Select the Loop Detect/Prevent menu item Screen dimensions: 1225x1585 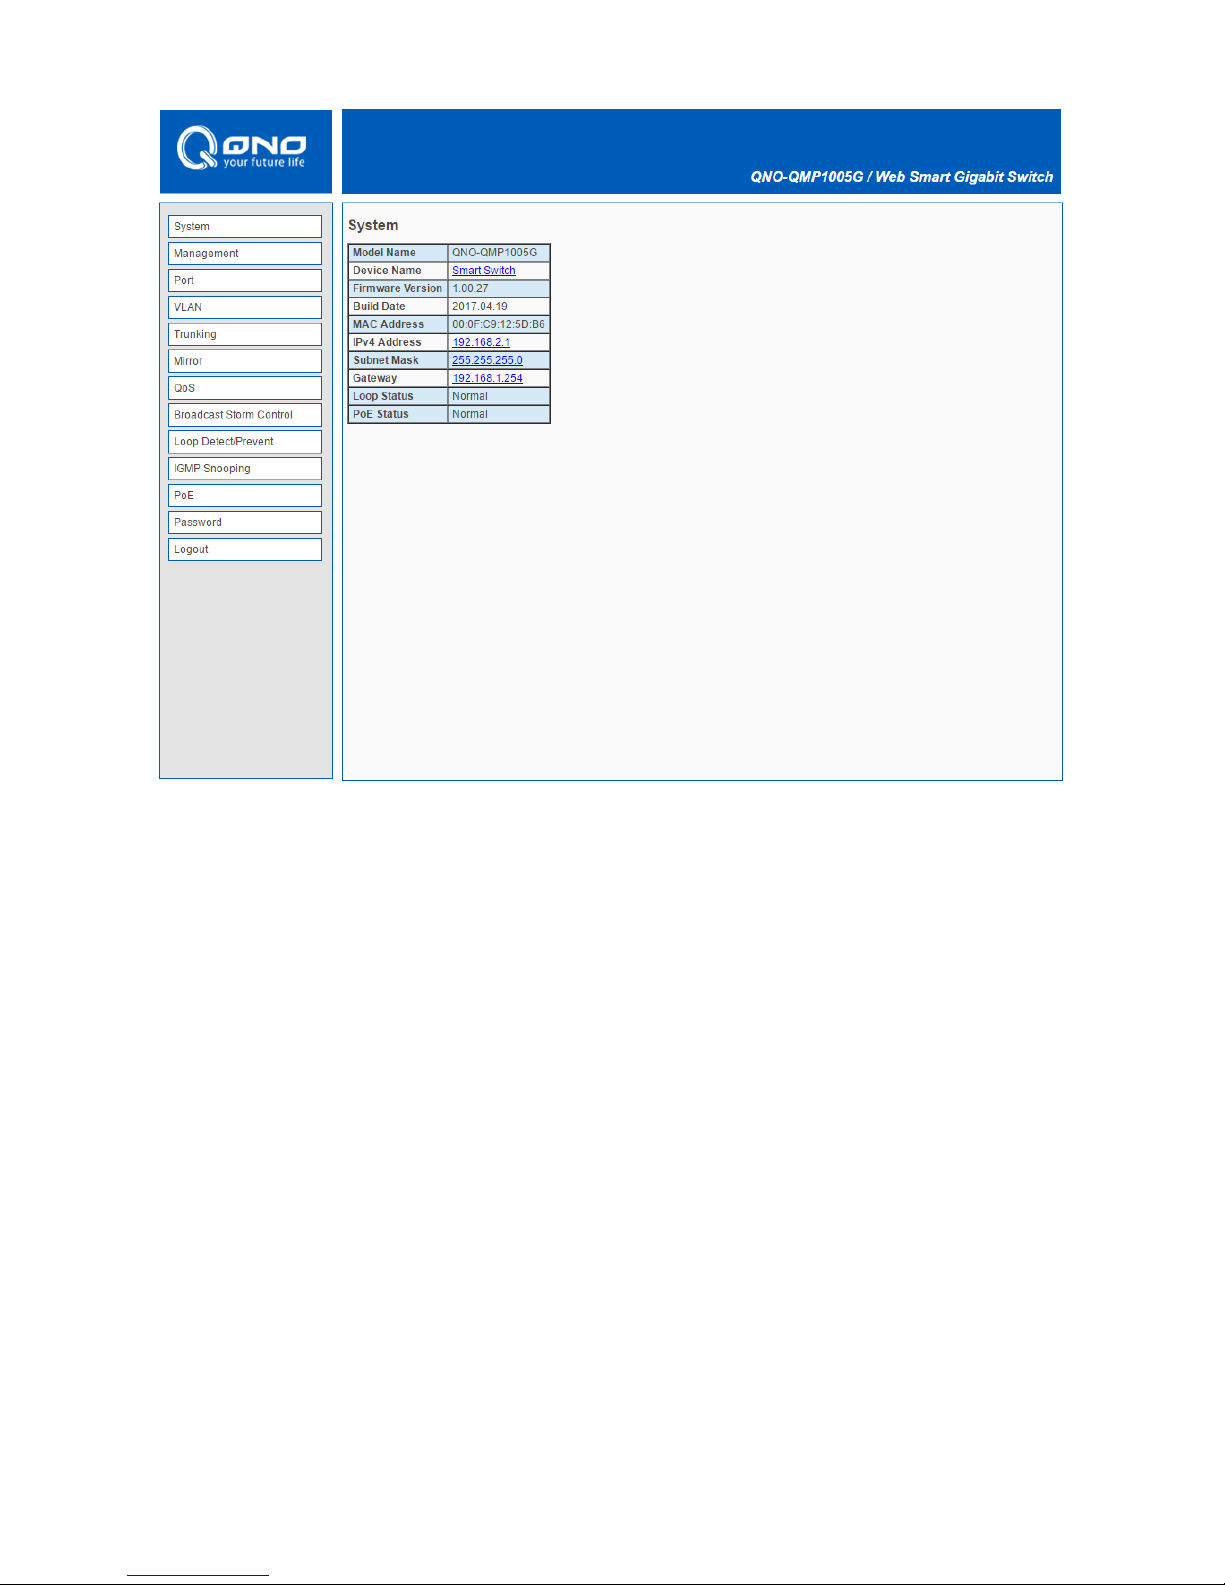pyautogui.click(x=244, y=442)
